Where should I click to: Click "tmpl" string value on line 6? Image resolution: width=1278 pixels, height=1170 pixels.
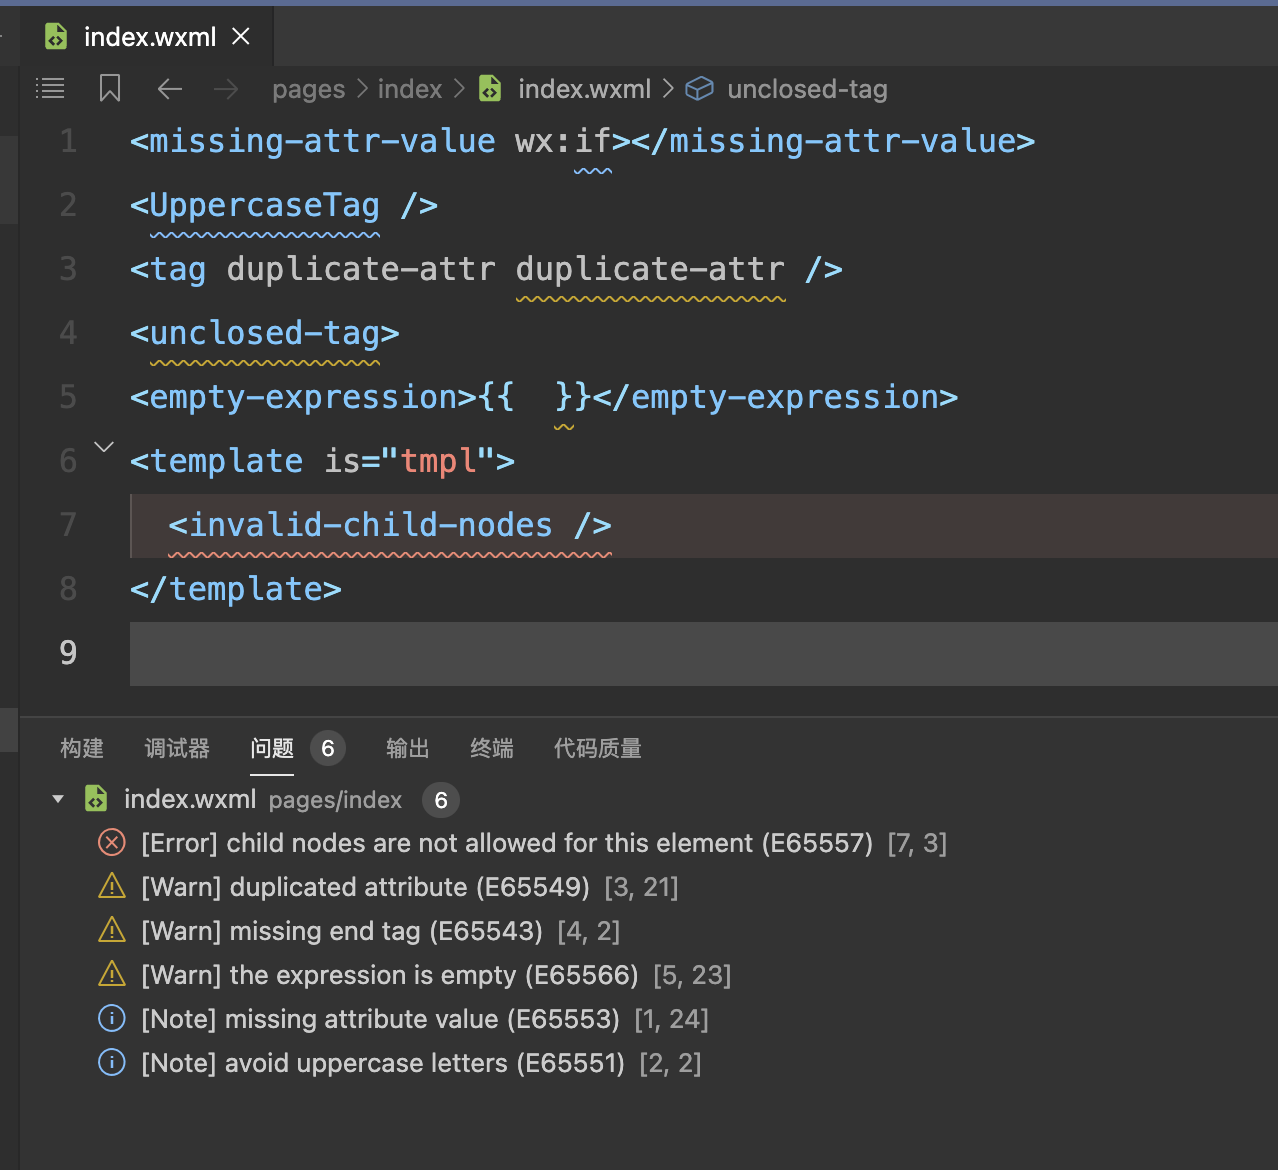(x=438, y=461)
